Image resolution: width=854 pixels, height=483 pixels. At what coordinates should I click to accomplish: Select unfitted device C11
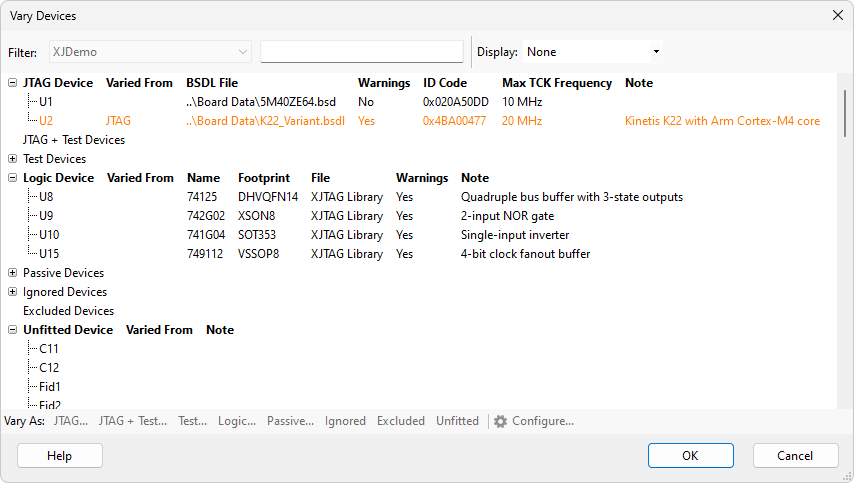tap(49, 349)
